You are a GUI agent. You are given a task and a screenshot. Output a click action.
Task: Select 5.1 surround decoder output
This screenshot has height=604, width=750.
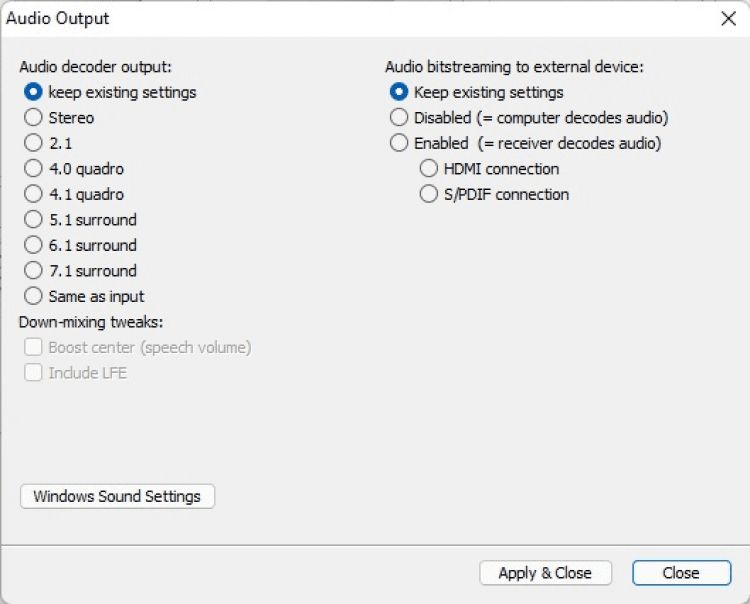pos(33,220)
